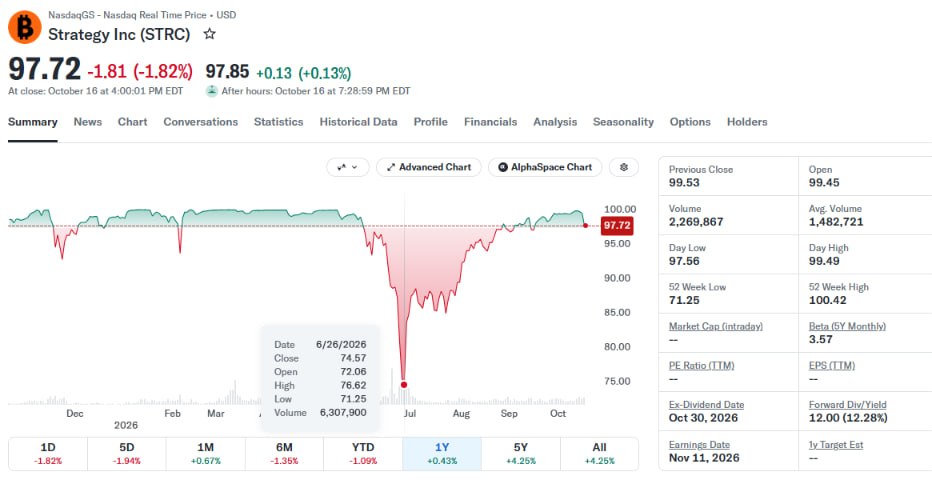Click the Volume value 2,269,867
The height and width of the screenshot is (482, 932).
pos(696,222)
